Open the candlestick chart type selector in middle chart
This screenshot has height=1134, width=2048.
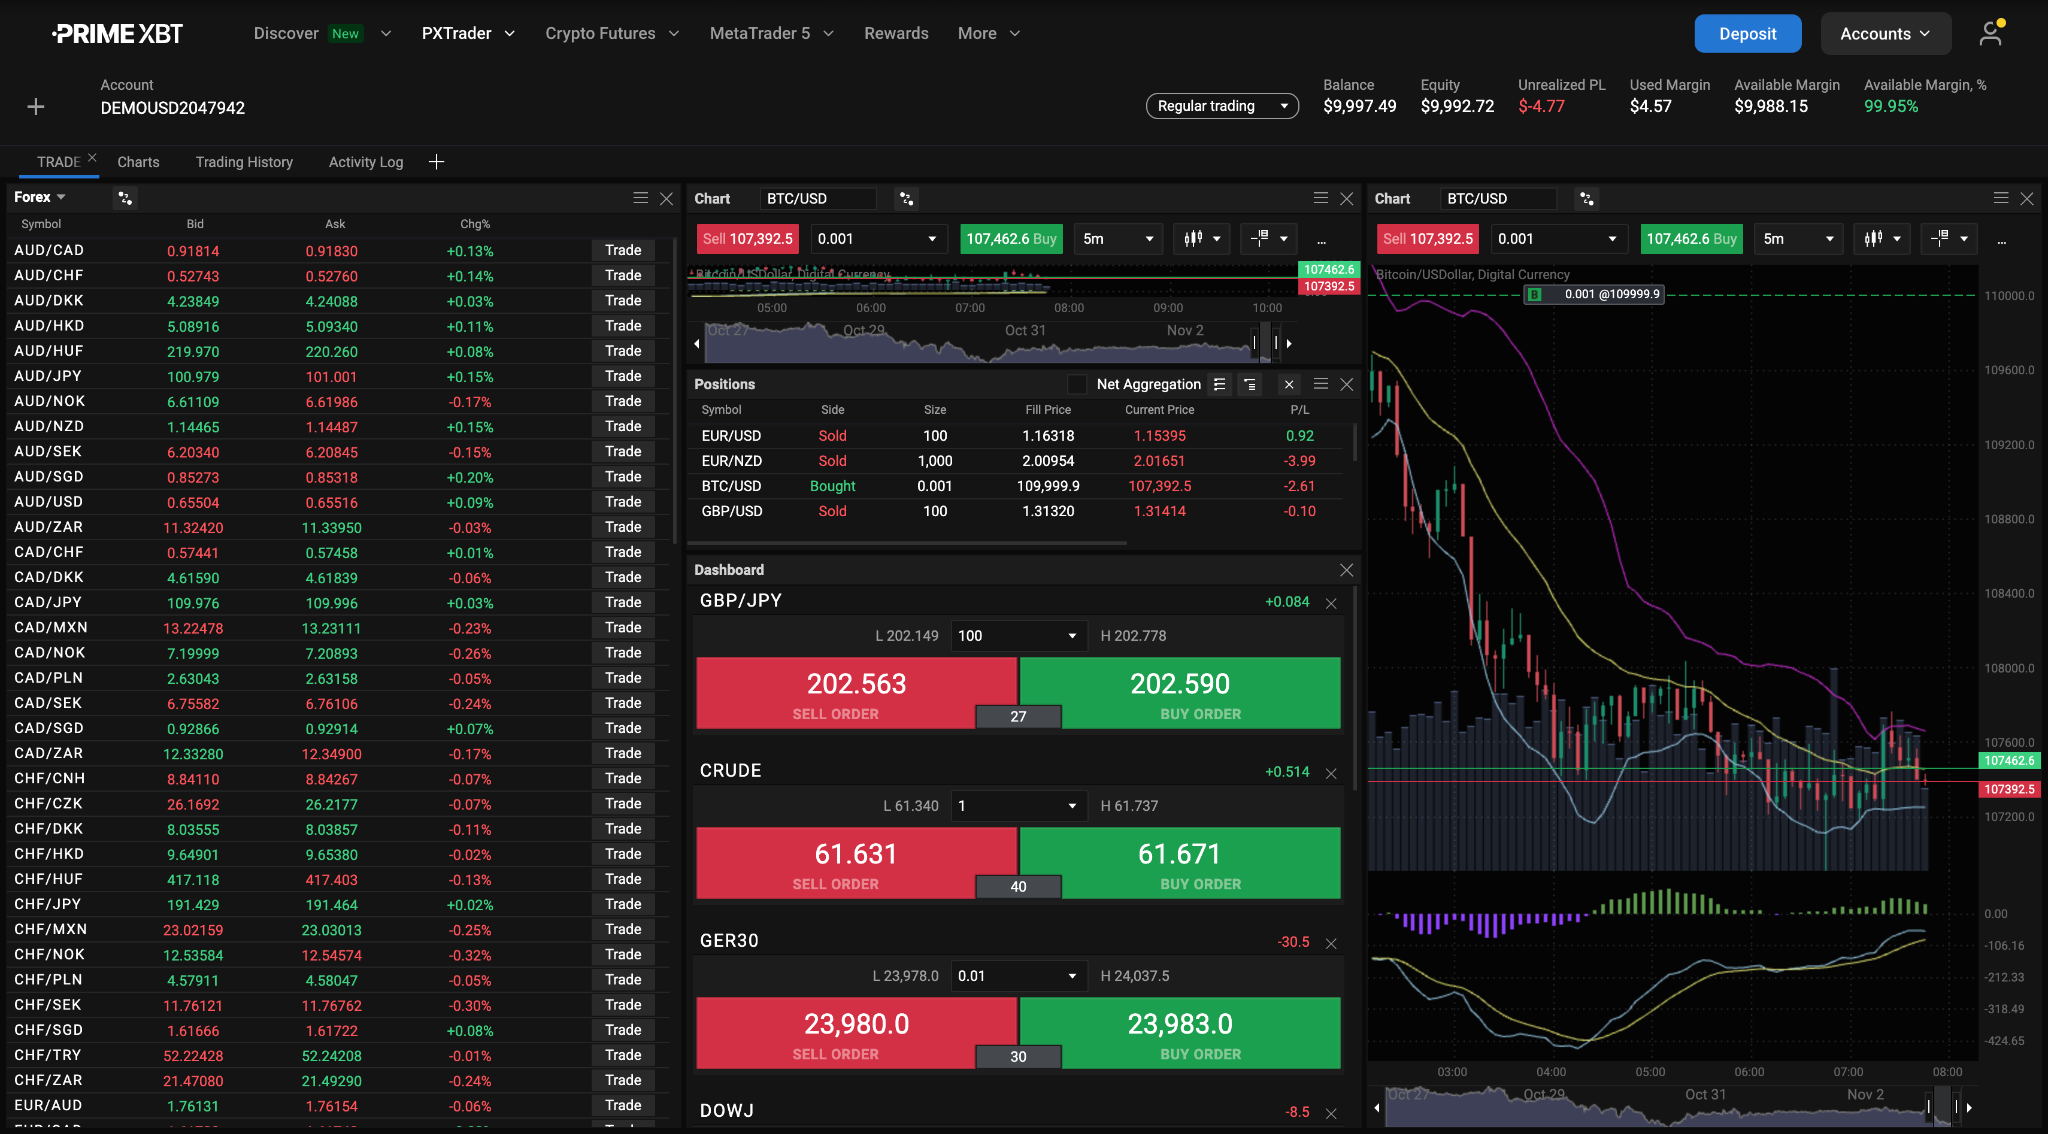[1202, 239]
